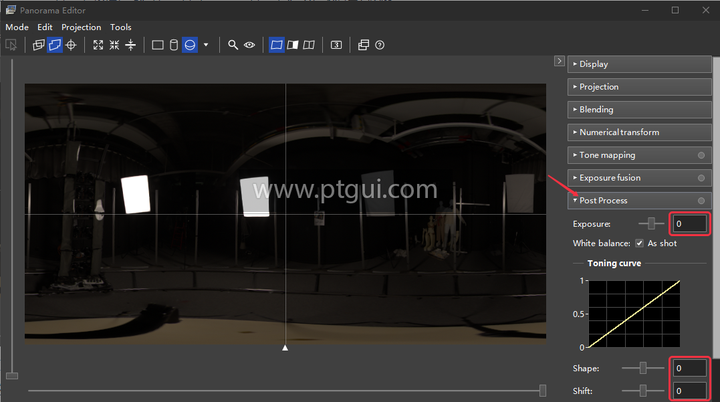Click the straighten panorama icon
720x402 pixels.
pos(130,45)
